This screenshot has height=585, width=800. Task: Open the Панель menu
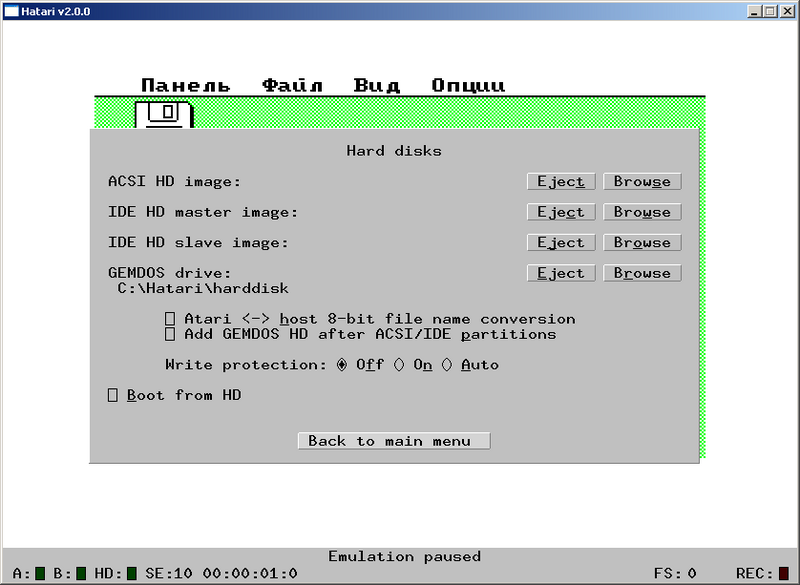(186, 85)
